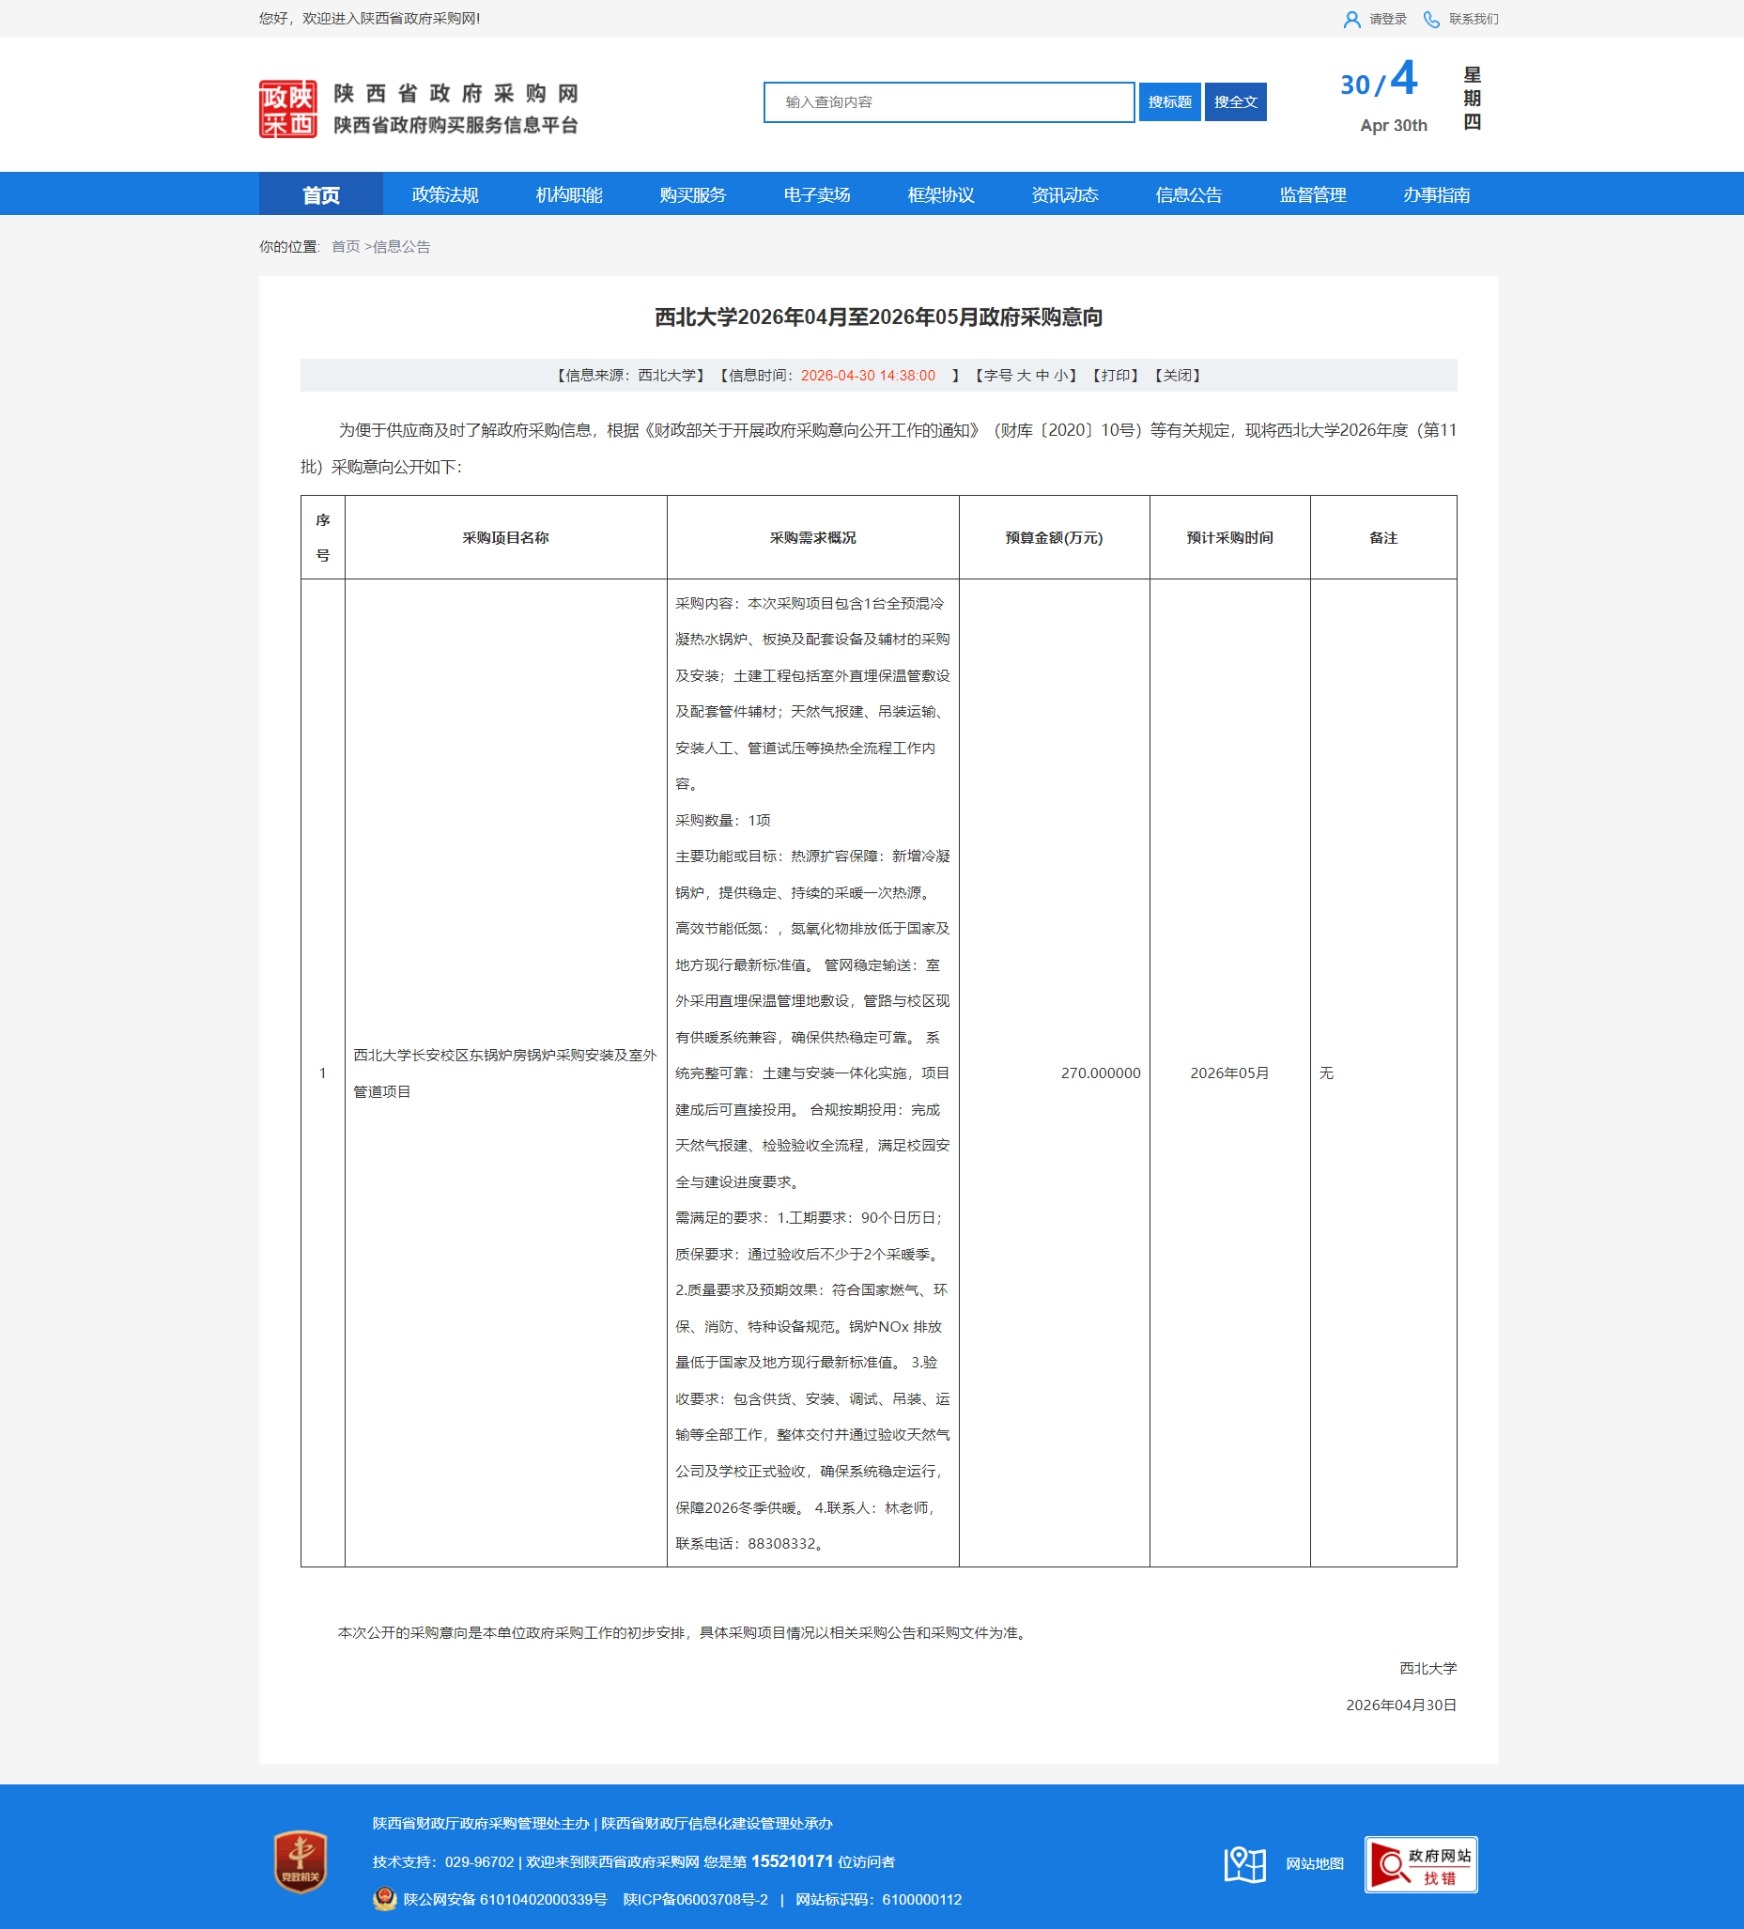This screenshot has height=1929, width=1744.
Task: Click the phone contact icon
Action: pos(1431,19)
